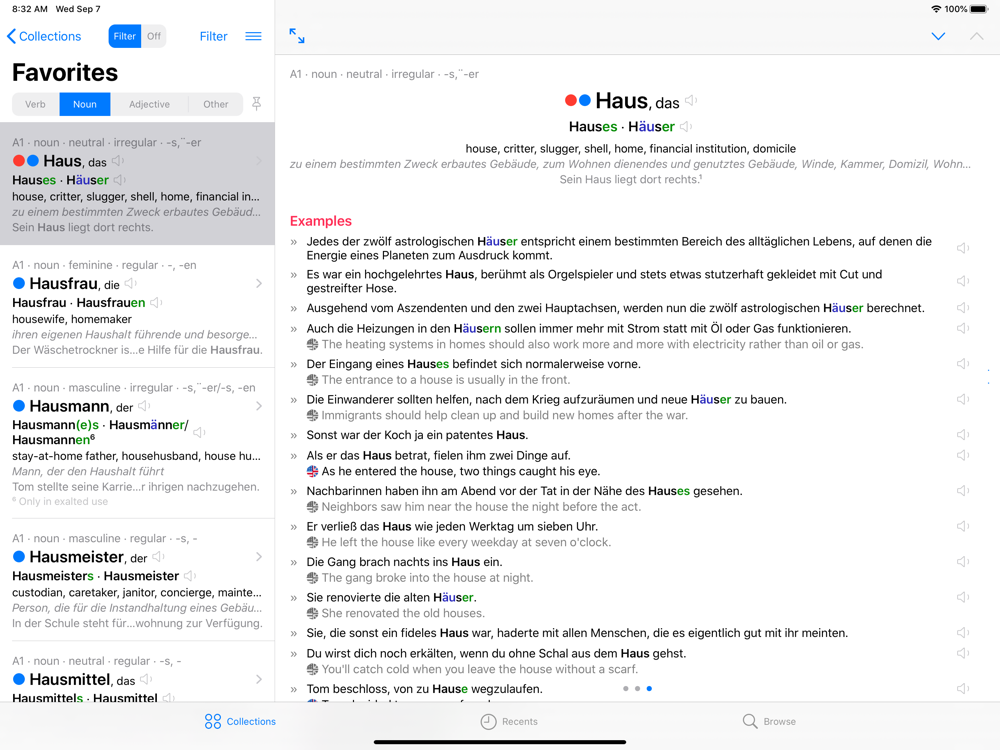Play audio for 'Auch die Heizungen' example

pos(963,328)
